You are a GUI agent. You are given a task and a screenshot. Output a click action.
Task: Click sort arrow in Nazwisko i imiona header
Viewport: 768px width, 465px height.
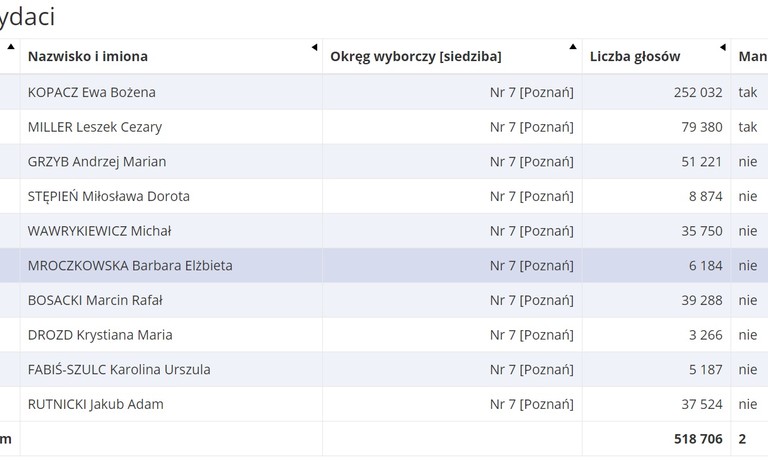tap(314, 47)
